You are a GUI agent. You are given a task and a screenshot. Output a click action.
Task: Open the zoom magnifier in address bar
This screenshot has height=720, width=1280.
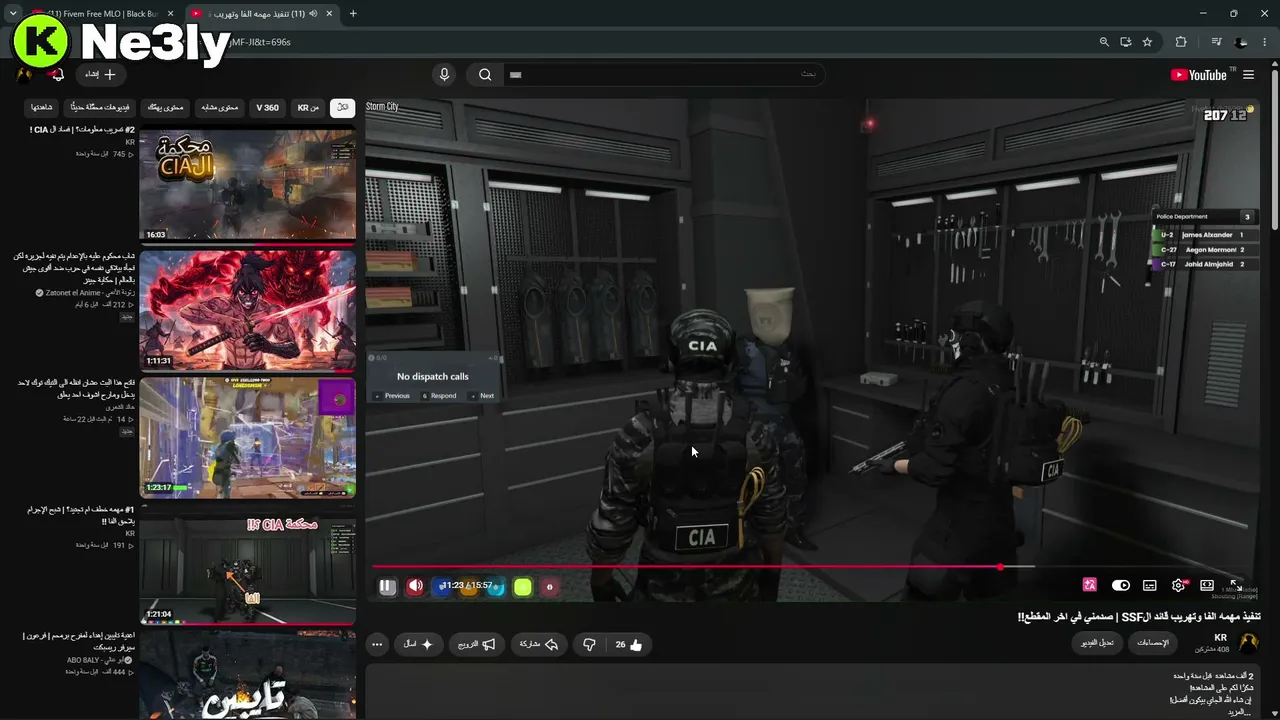1104,42
